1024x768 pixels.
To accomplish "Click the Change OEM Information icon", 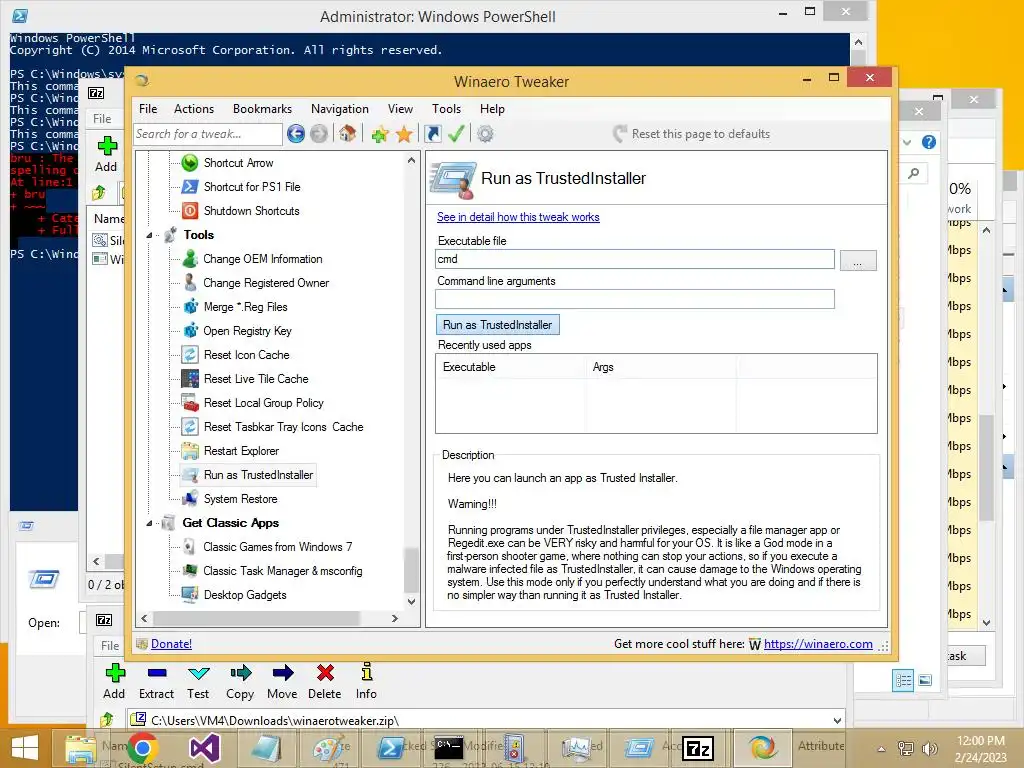I will click(x=189, y=259).
